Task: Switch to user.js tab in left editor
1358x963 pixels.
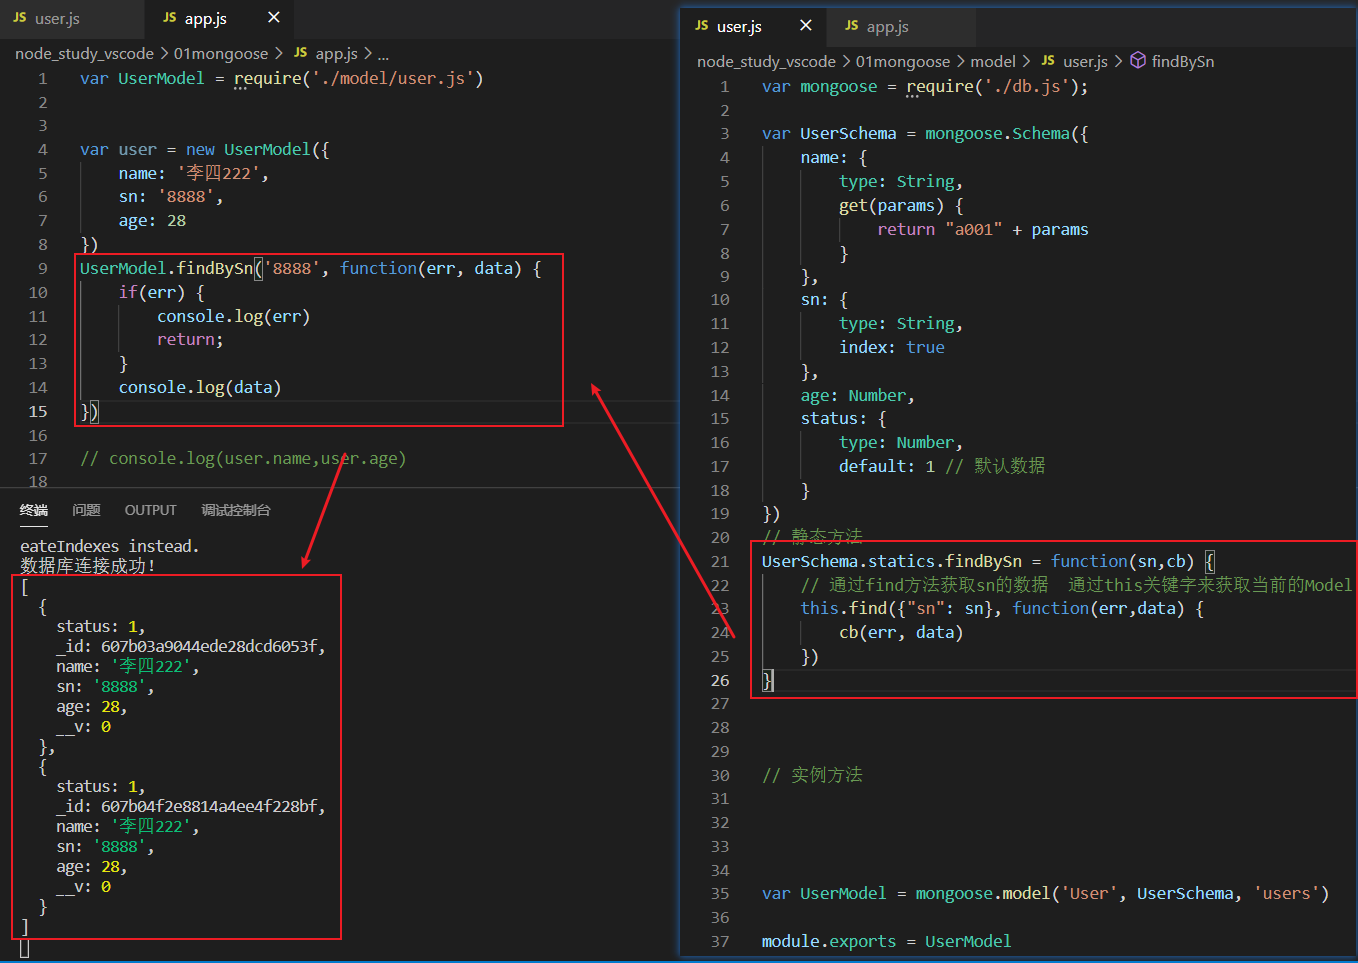Action: pos(57,18)
